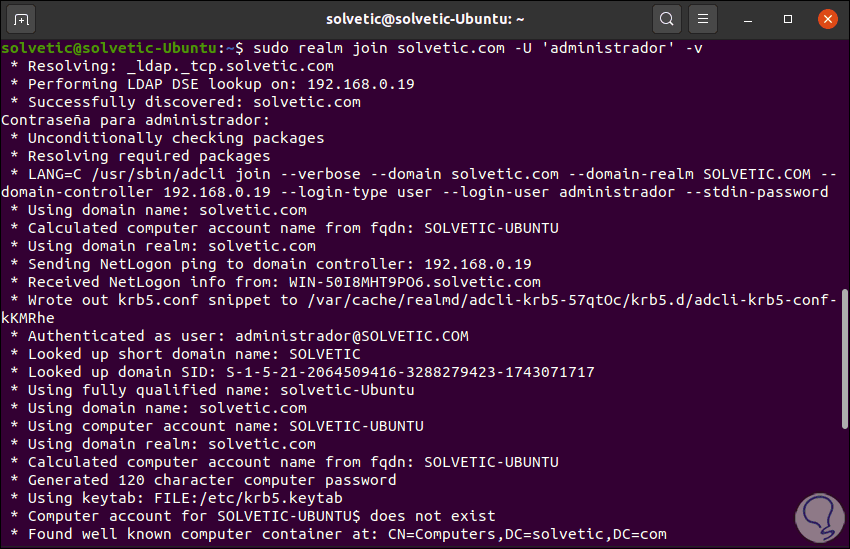Click the search icon in title bar

[x=666, y=18]
